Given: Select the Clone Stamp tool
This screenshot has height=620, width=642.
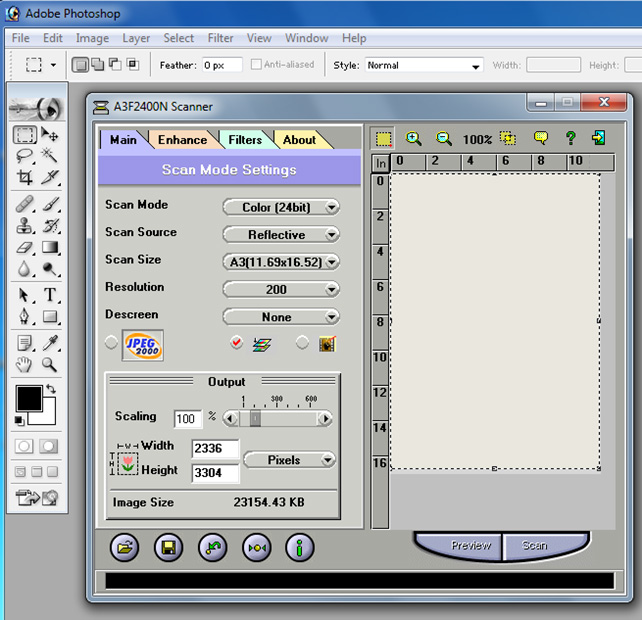Looking at the screenshot, I should tap(24, 226).
